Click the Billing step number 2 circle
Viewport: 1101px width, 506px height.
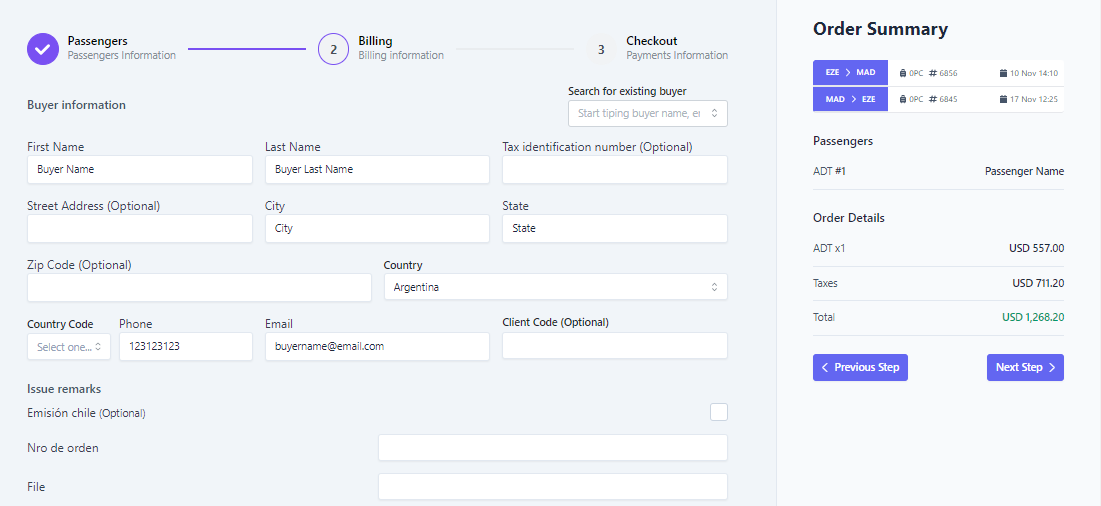coord(333,48)
